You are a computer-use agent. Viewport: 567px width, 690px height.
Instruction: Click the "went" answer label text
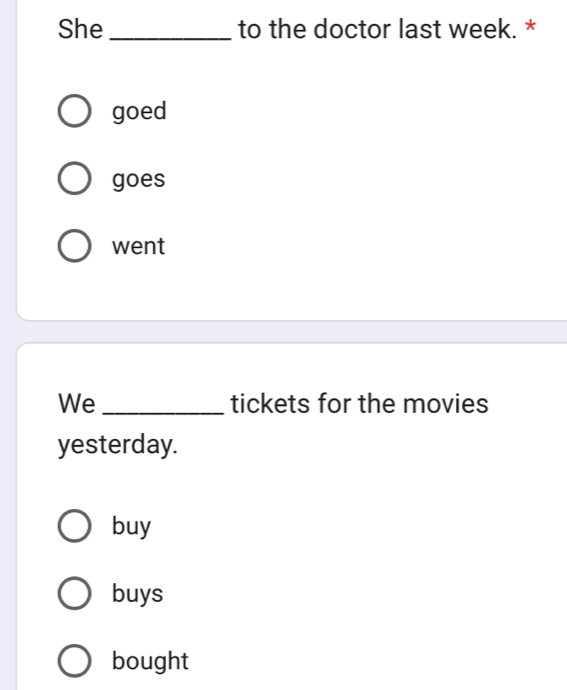138,246
